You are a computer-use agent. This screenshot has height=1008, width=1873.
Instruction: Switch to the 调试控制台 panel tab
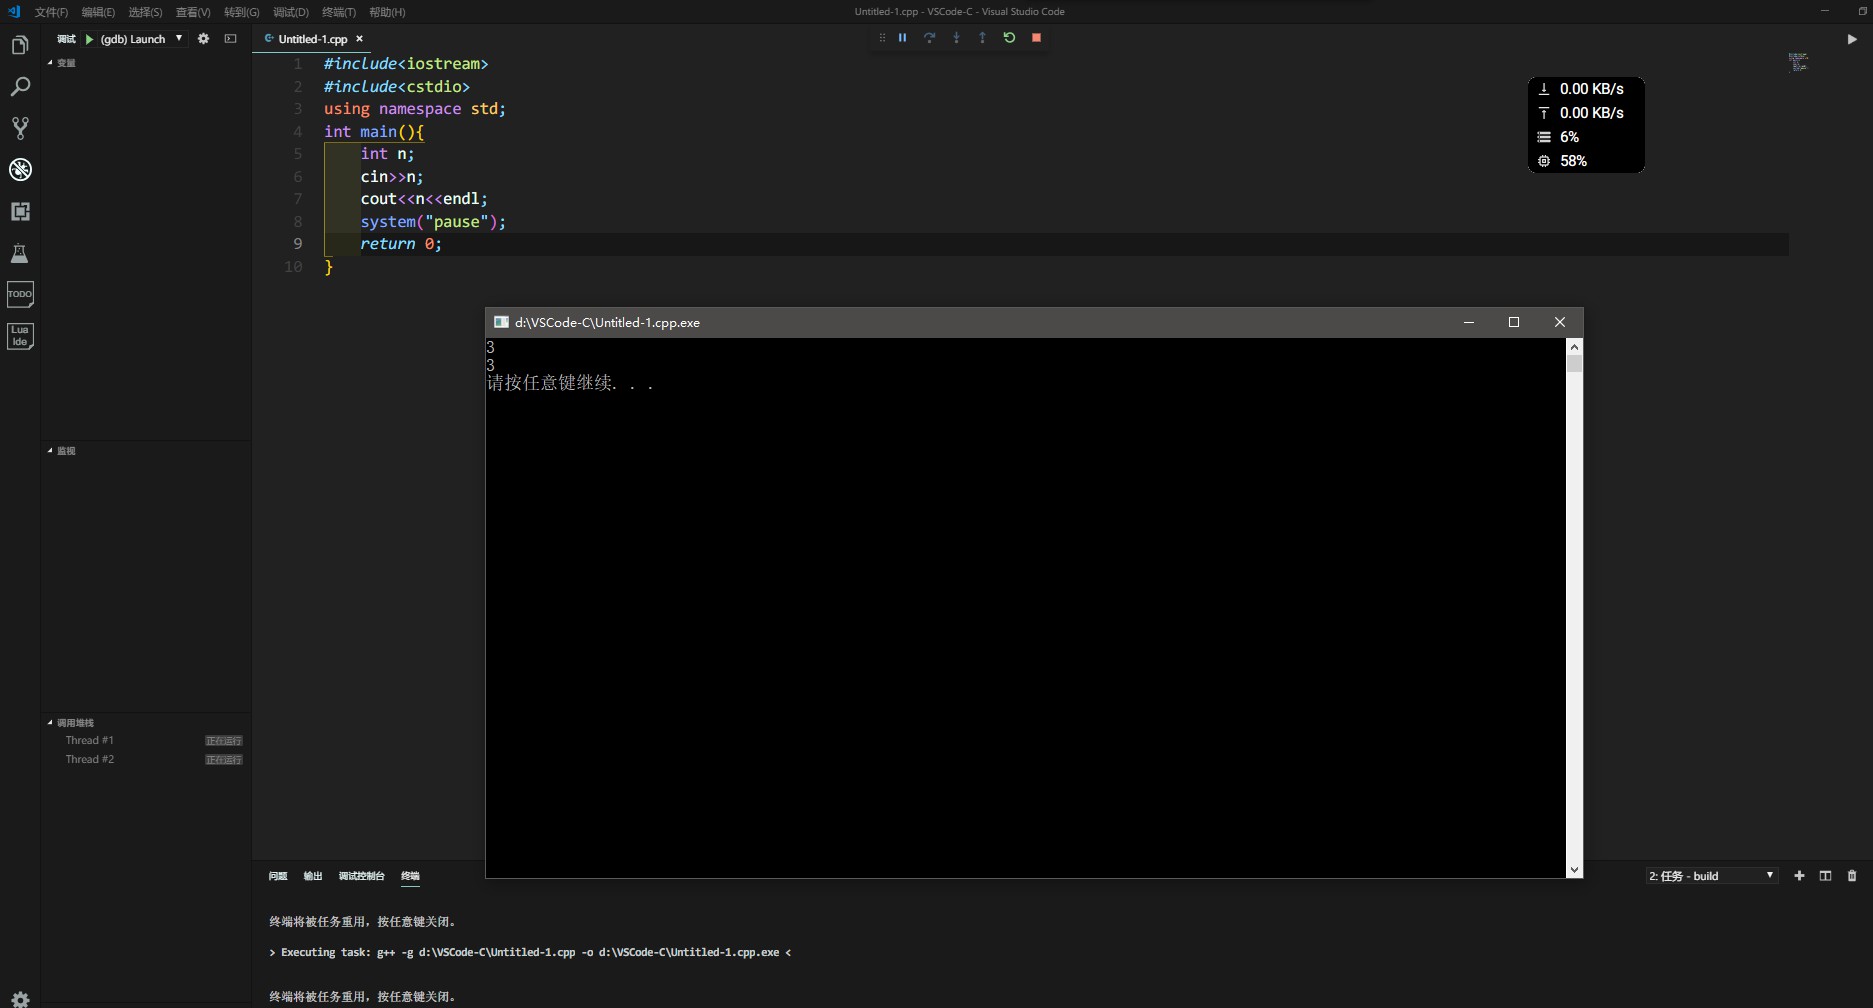(361, 876)
